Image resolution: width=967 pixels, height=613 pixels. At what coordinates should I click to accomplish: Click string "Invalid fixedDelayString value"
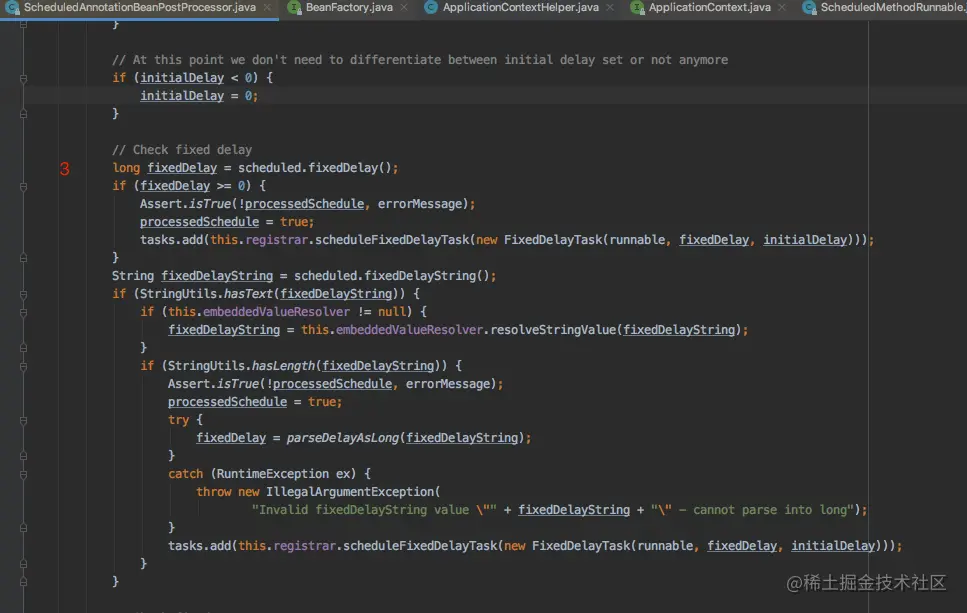tap(373, 510)
